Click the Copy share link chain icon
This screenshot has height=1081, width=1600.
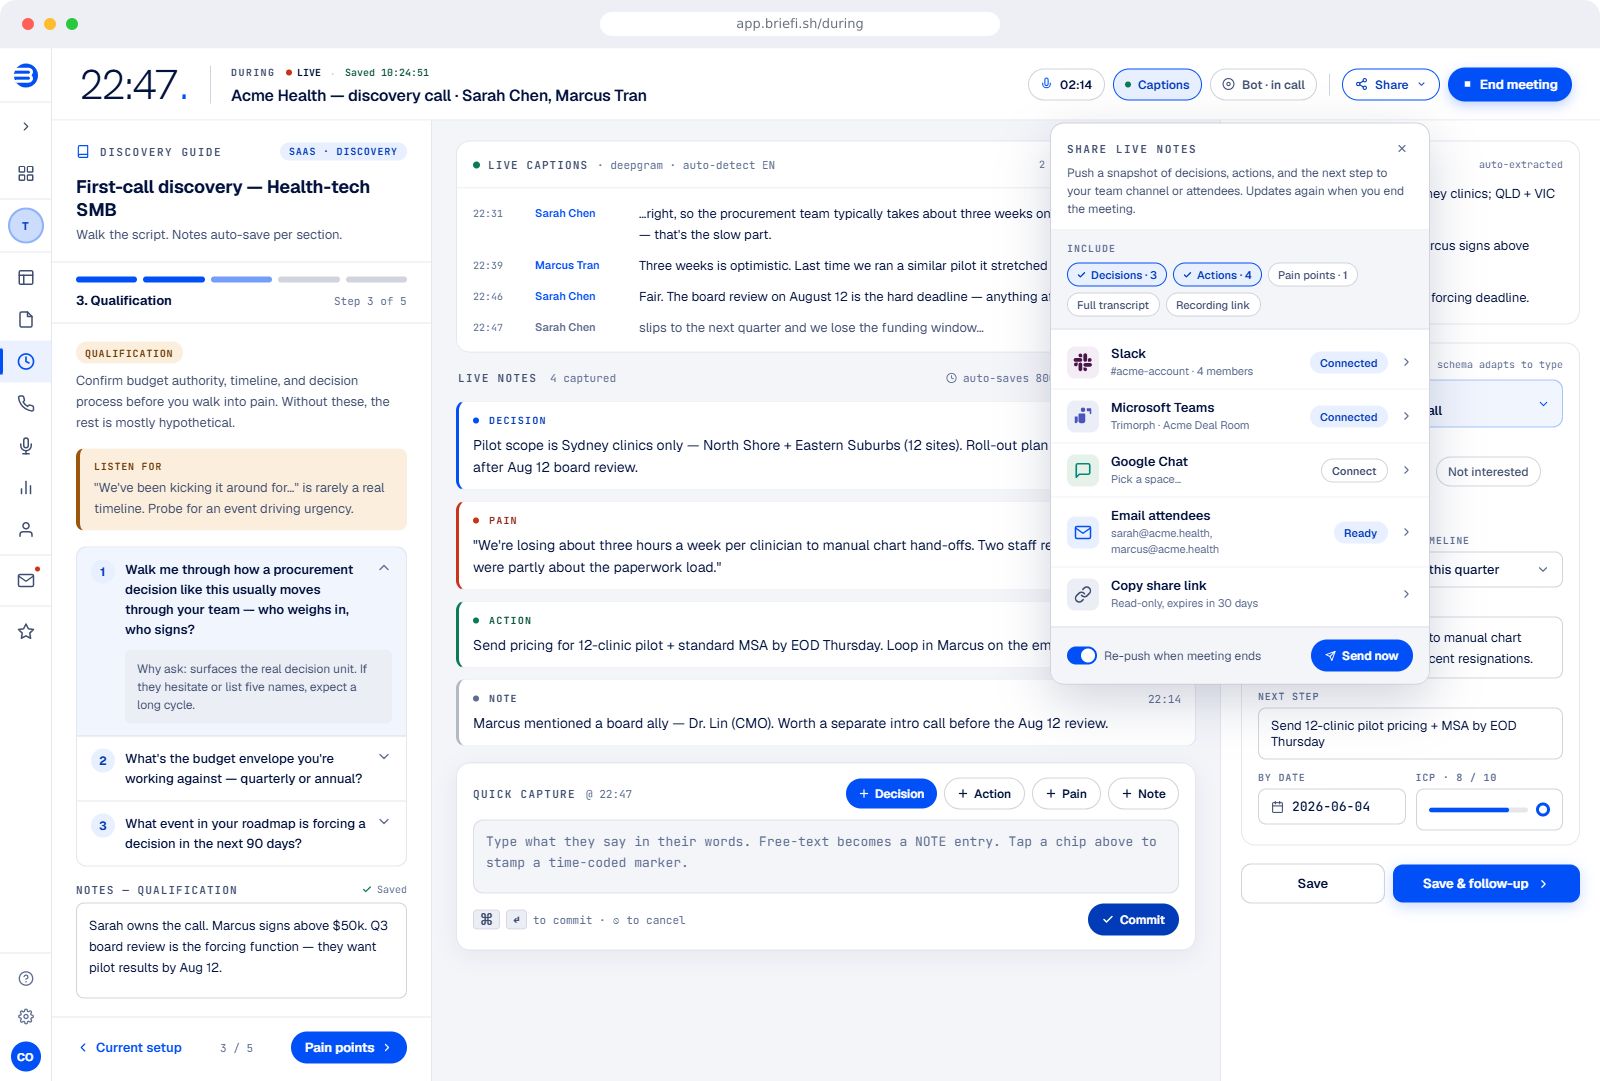pyautogui.click(x=1083, y=594)
